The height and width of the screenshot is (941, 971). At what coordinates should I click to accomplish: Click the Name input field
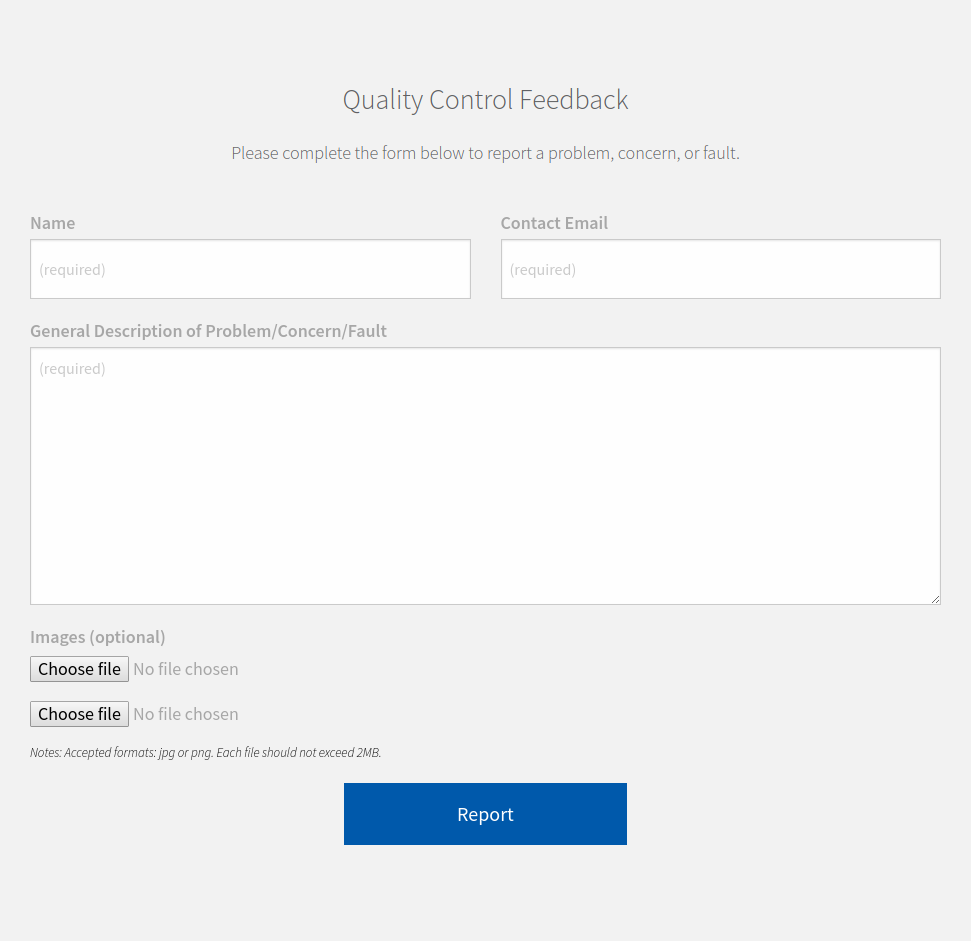pyautogui.click(x=250, y=269)
